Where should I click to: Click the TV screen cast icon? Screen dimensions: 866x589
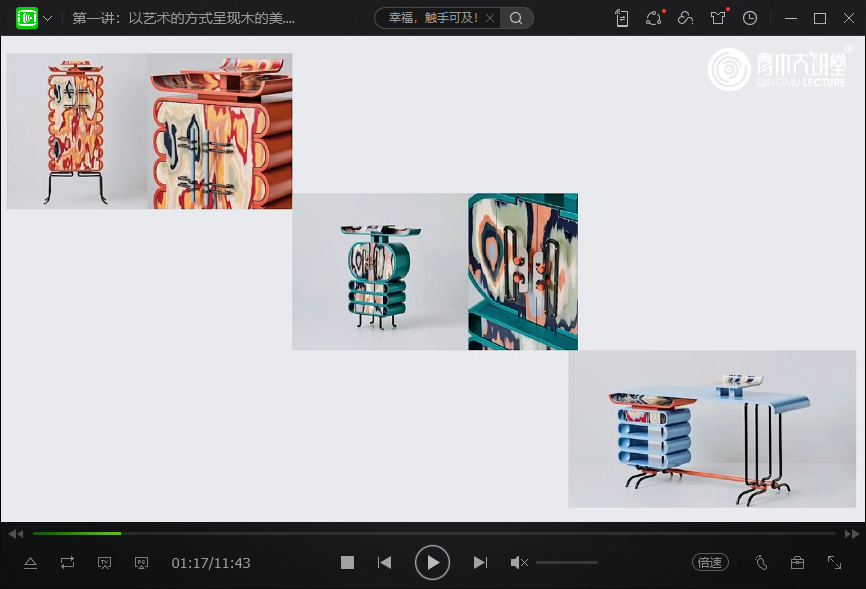tap(104, 563)
